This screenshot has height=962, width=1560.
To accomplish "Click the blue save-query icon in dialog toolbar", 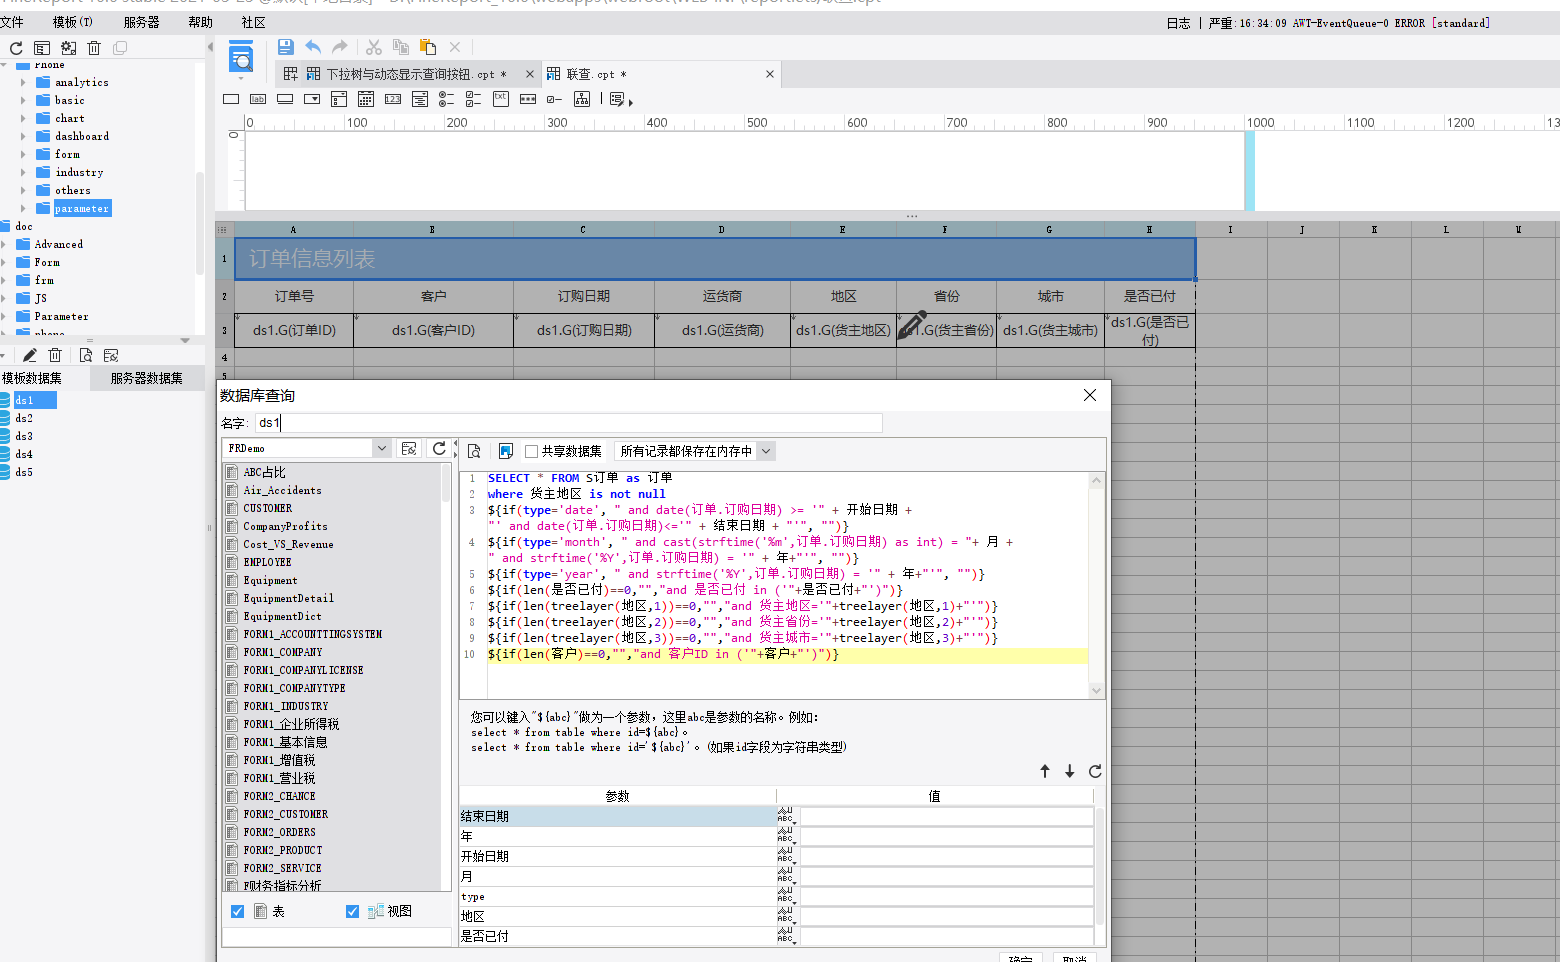I will tap(506, 451).
